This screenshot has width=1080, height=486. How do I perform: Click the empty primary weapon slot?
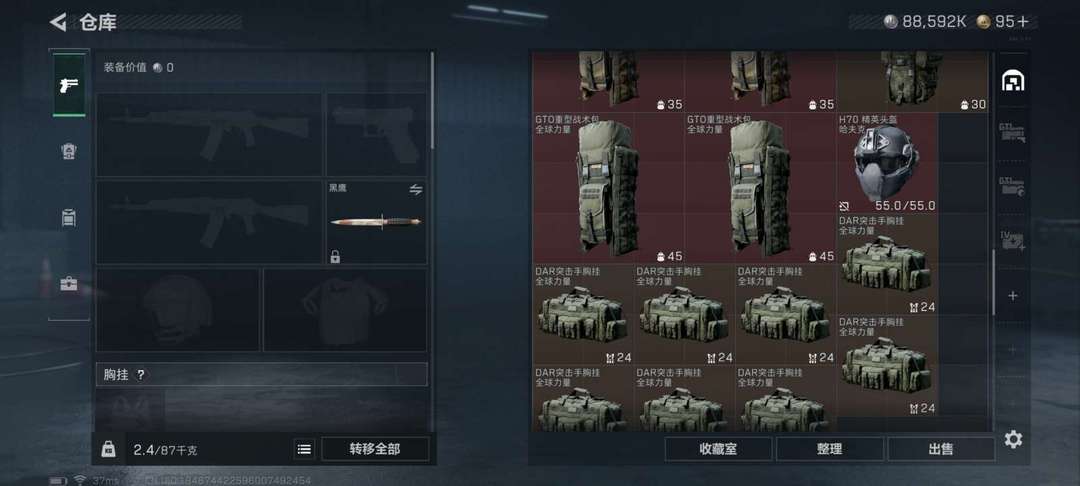(x=209, y=134)
